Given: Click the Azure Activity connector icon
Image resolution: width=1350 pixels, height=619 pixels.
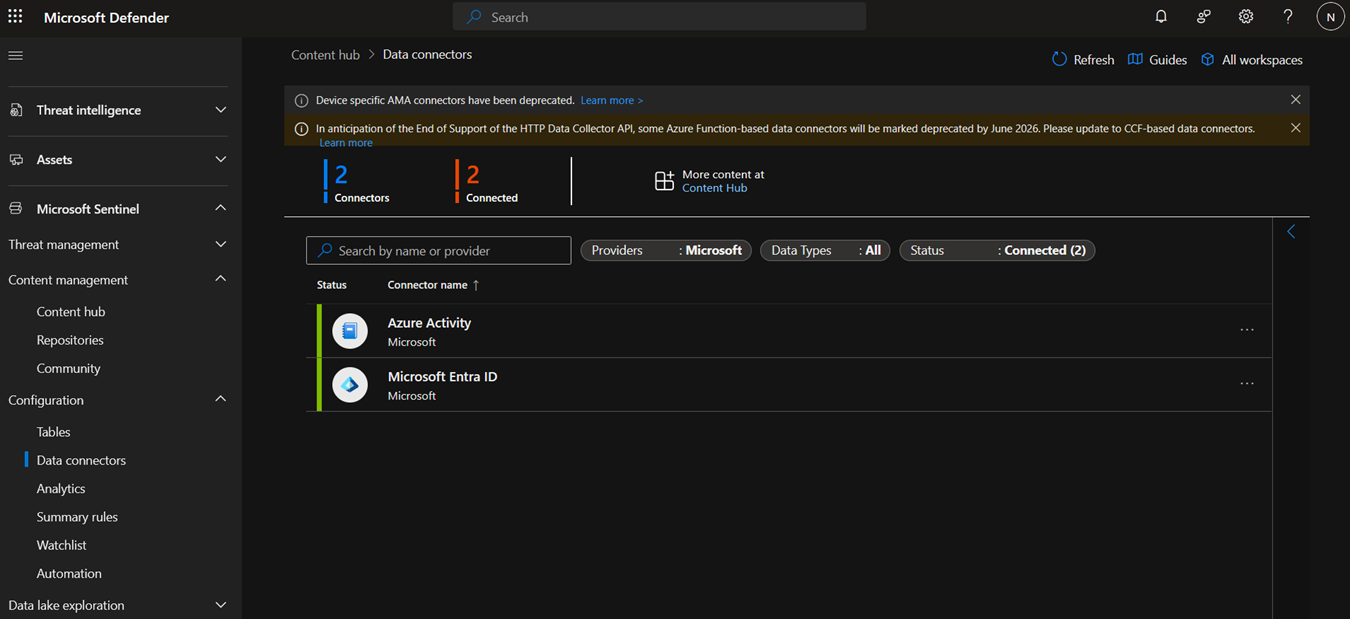Looking at the screenshot, I should pyautogui.click(x=350, y=331).
